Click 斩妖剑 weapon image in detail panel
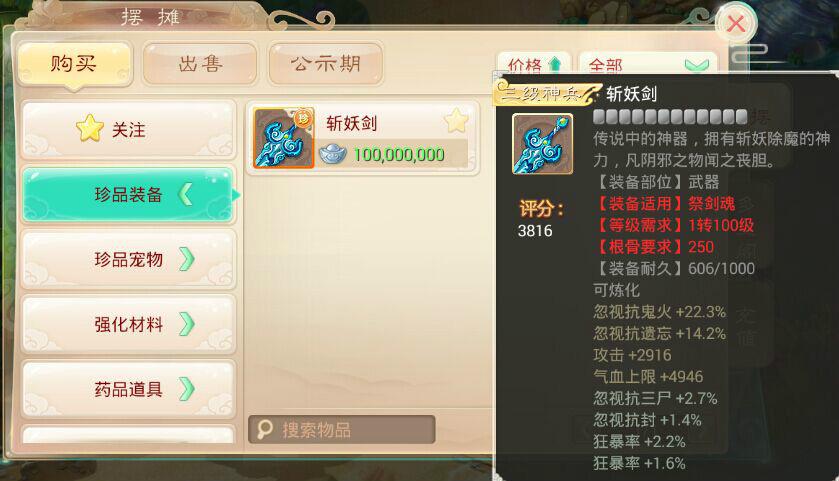The image size is (839, 481). point(543,143)
